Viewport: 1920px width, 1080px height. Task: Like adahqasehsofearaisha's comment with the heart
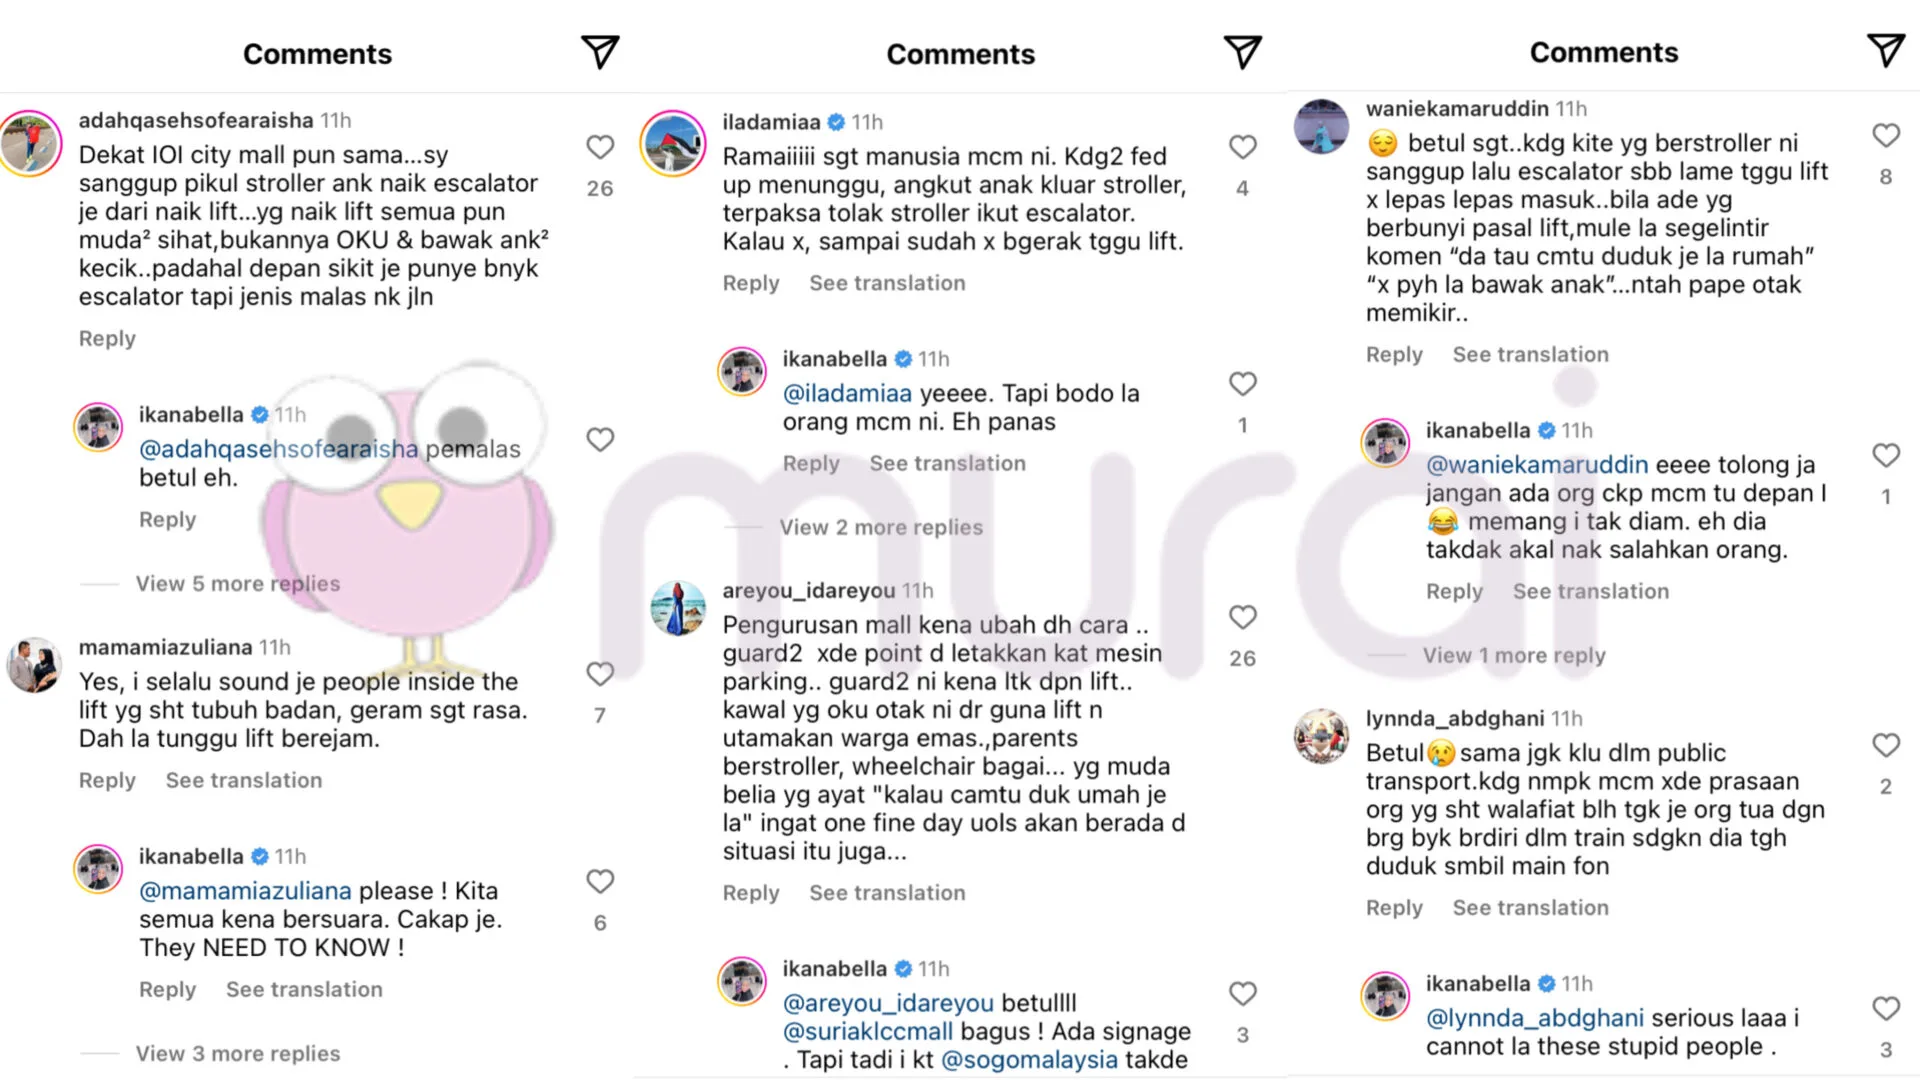coord(600,147)
